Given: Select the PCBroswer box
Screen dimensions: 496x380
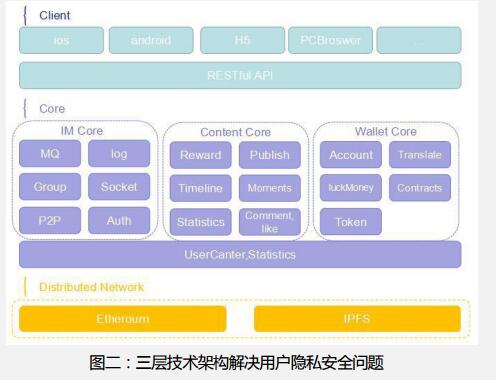Looking at the screenshot, I should (x=330, y=40).
